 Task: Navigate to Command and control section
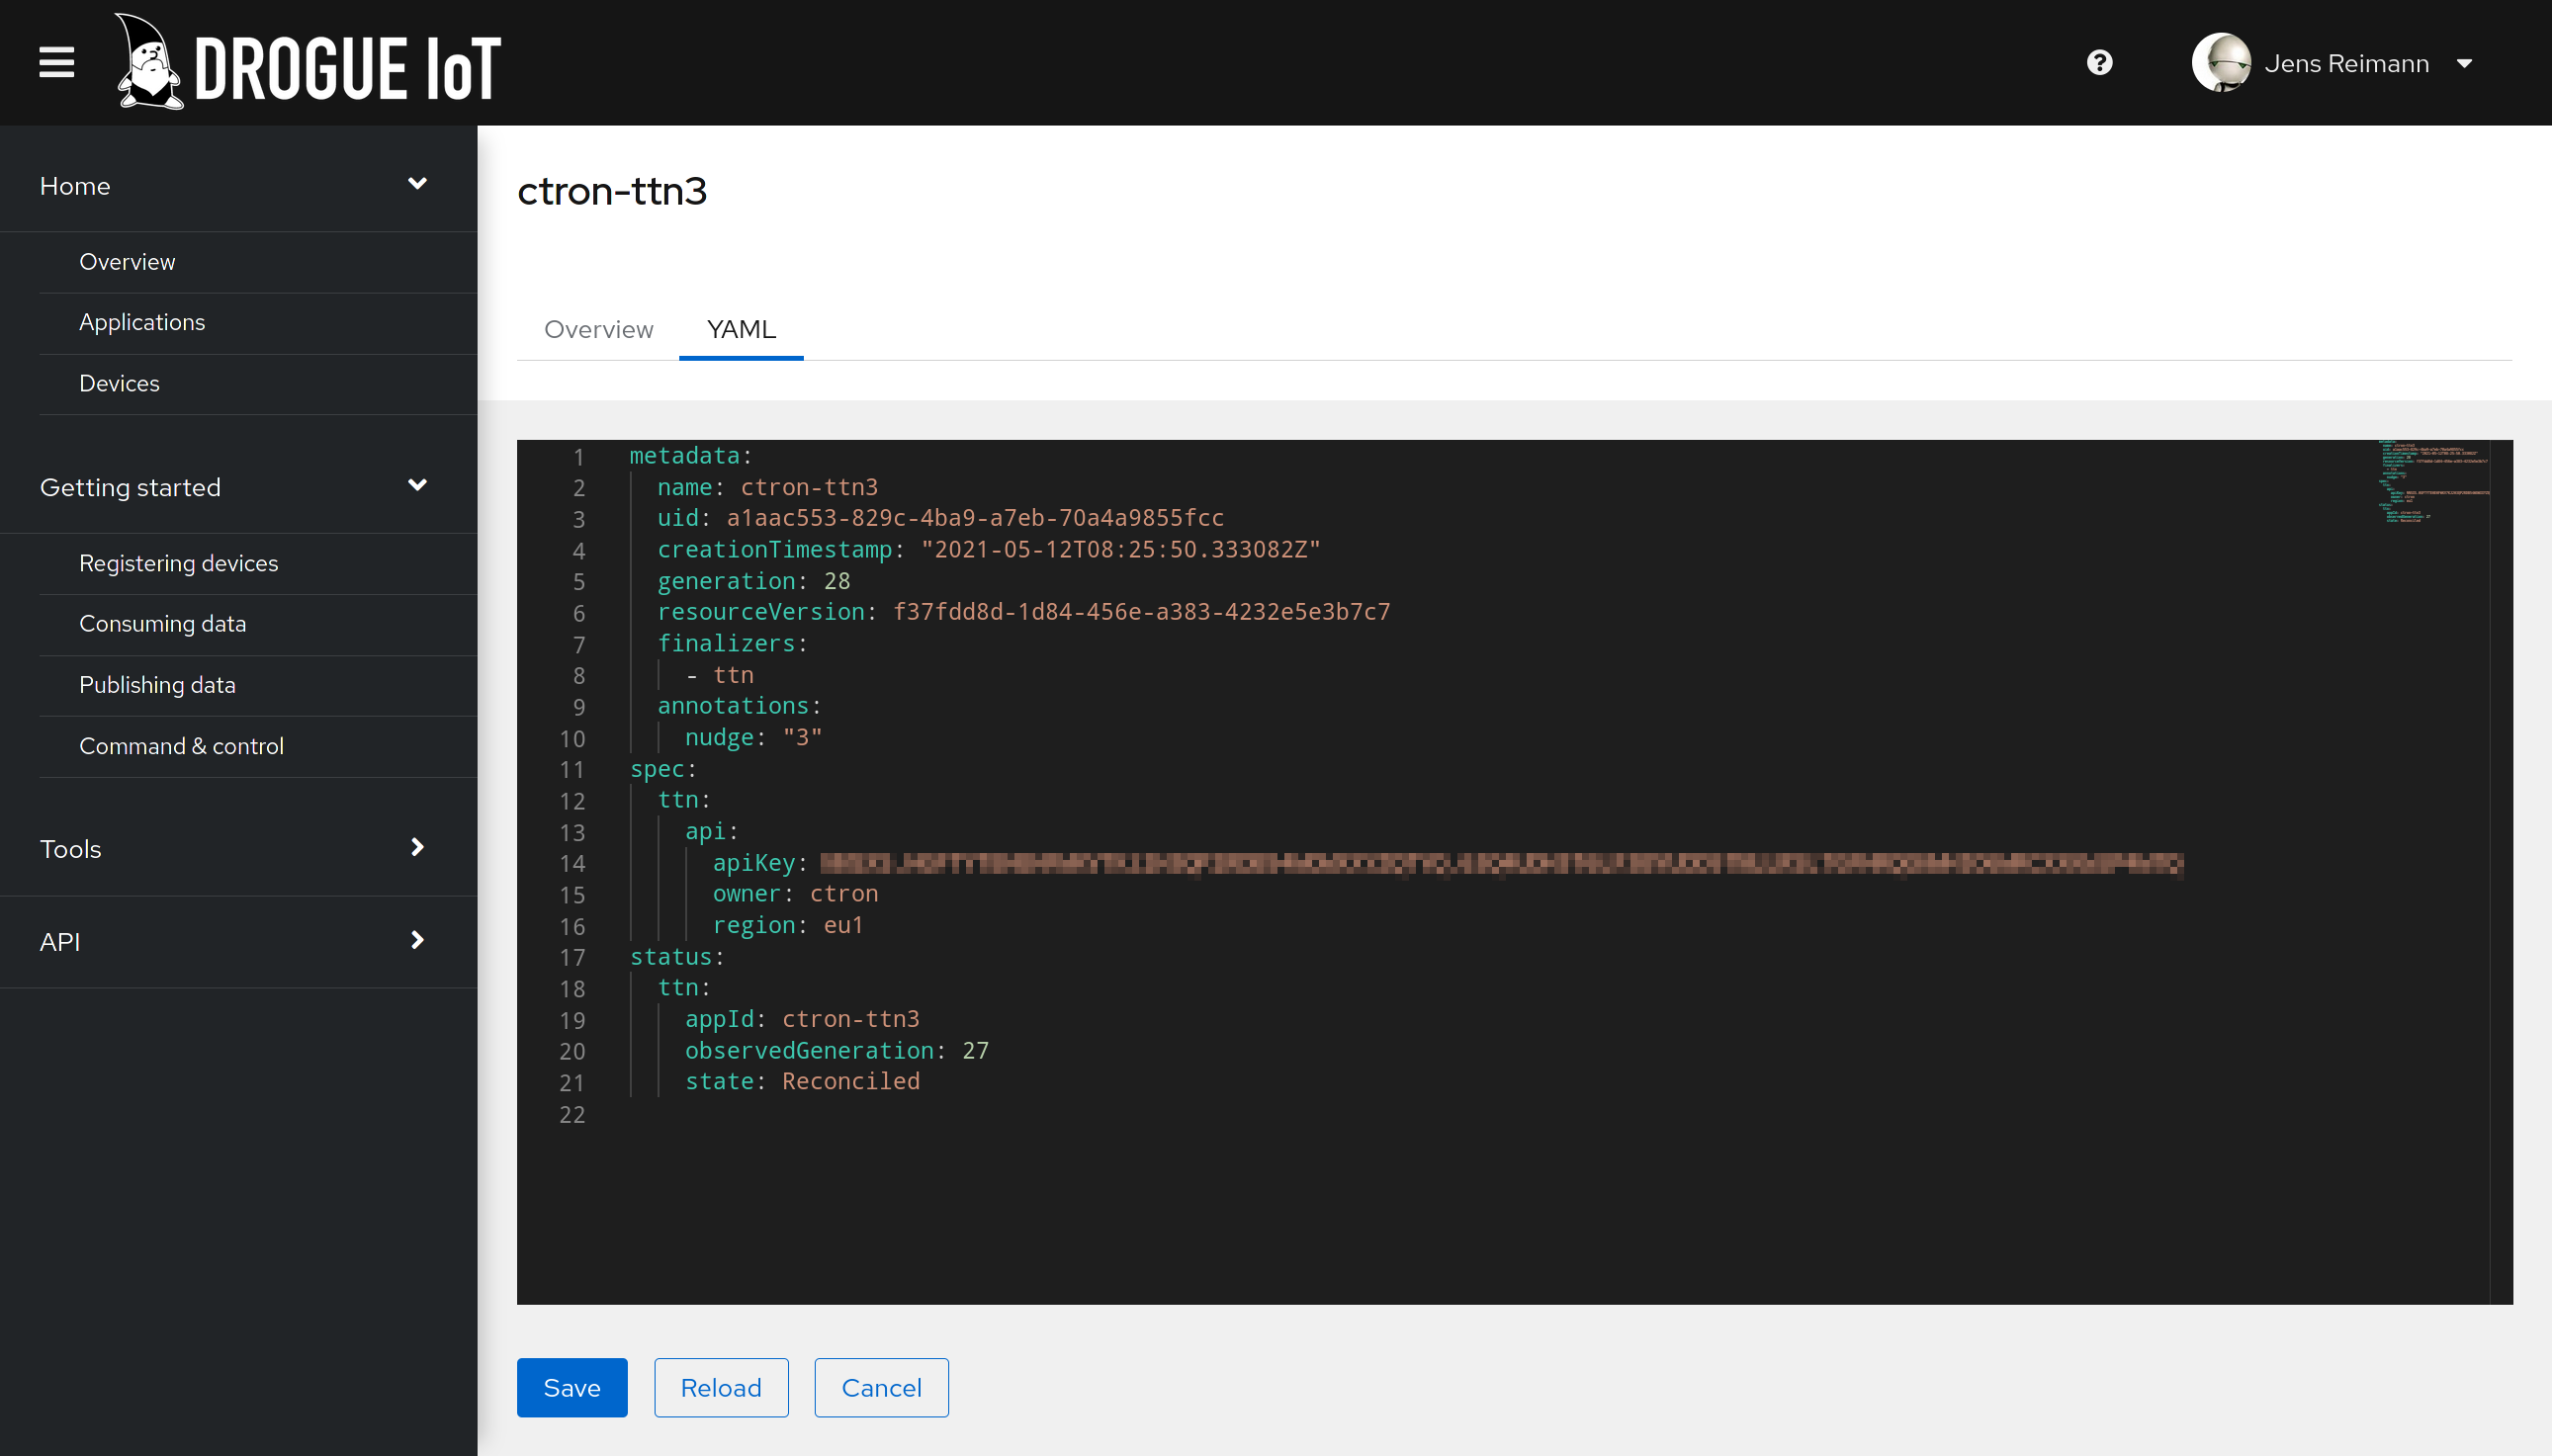click(182, 744)
